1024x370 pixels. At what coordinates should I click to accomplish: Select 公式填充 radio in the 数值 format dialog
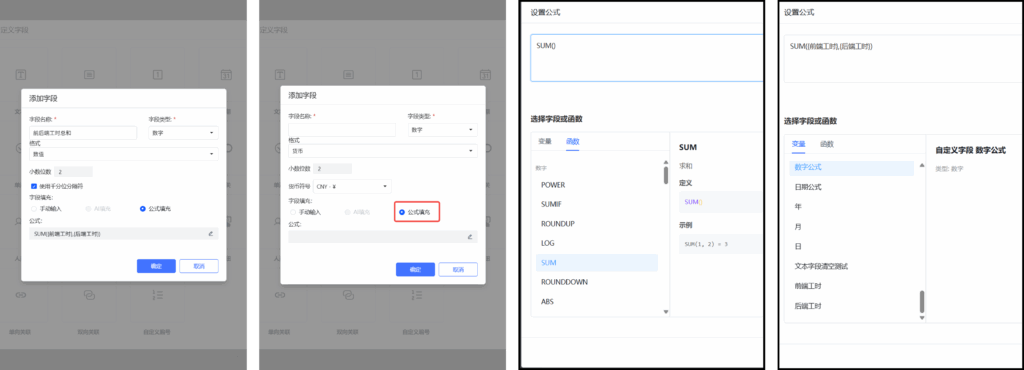[x=142, y=209]
